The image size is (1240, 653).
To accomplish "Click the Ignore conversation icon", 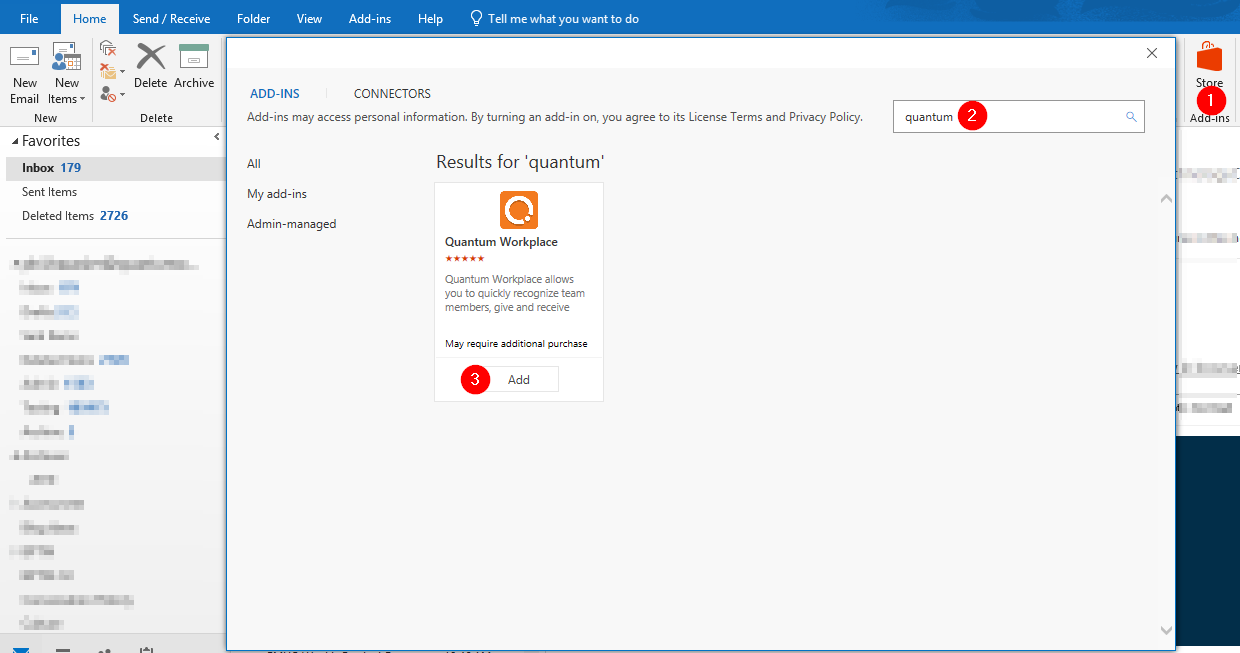I will [x=107, y=47].
